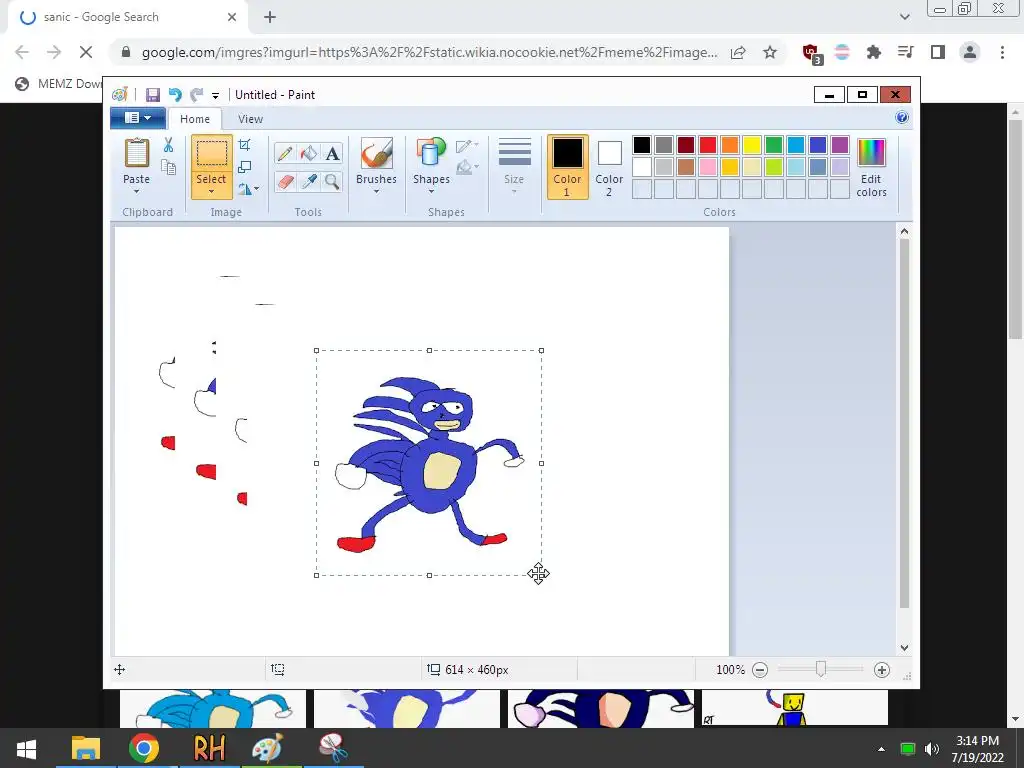This screenshot has height=768, width=1024.
Task: Open the Chrome Extensions puzzle icon
Action: click(874, 52)
